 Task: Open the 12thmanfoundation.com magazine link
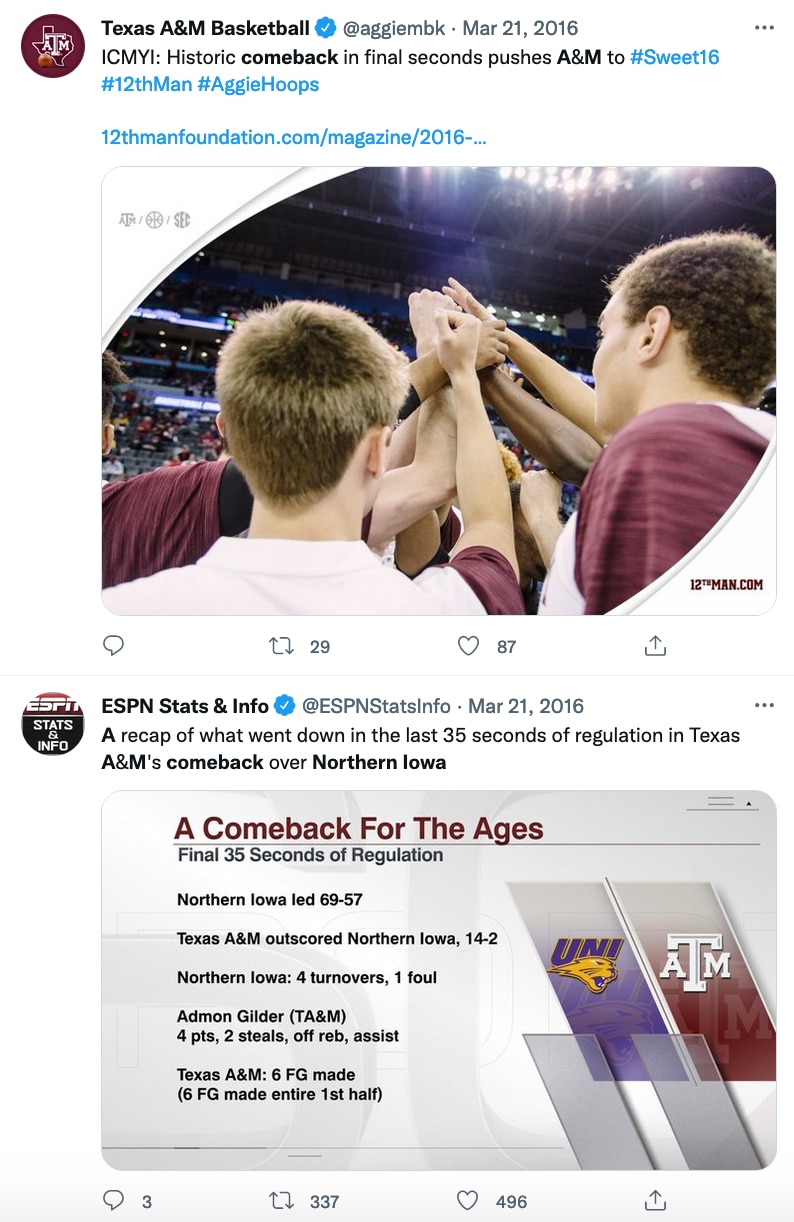click(294, 136)
